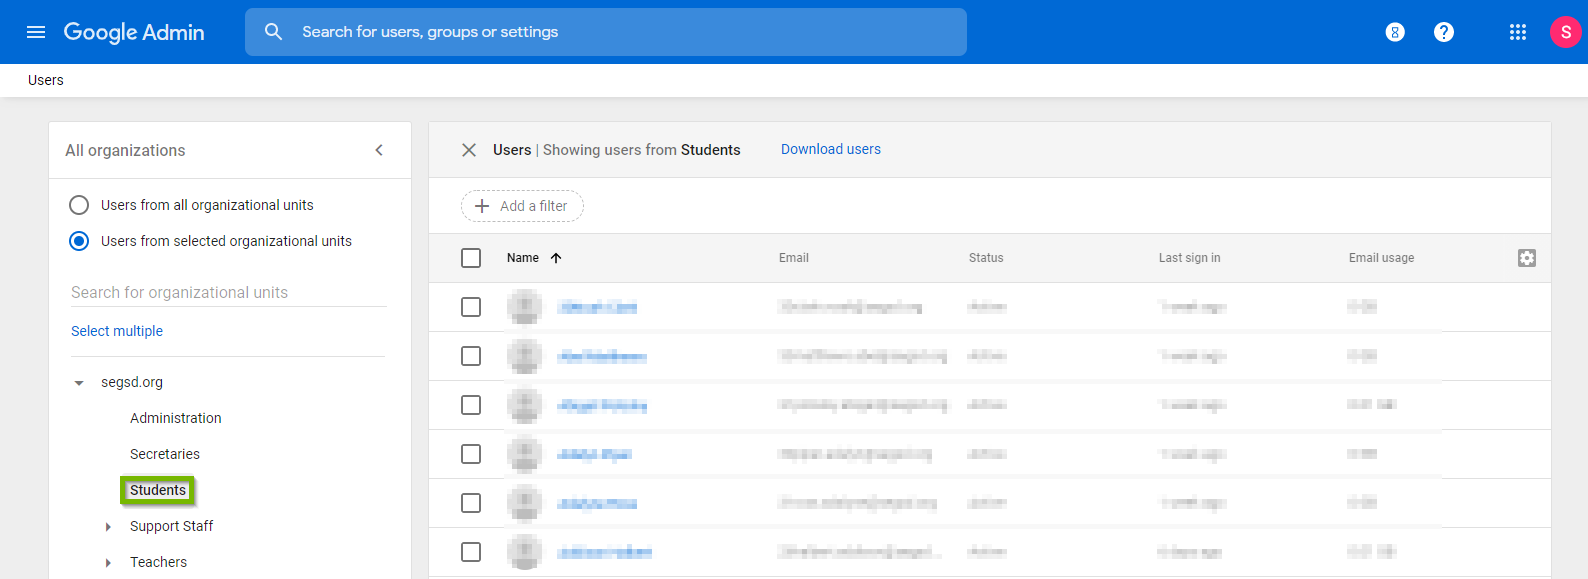Click the Email usage column header
The image size is (1588, 579).
(x=1382, y=258)
